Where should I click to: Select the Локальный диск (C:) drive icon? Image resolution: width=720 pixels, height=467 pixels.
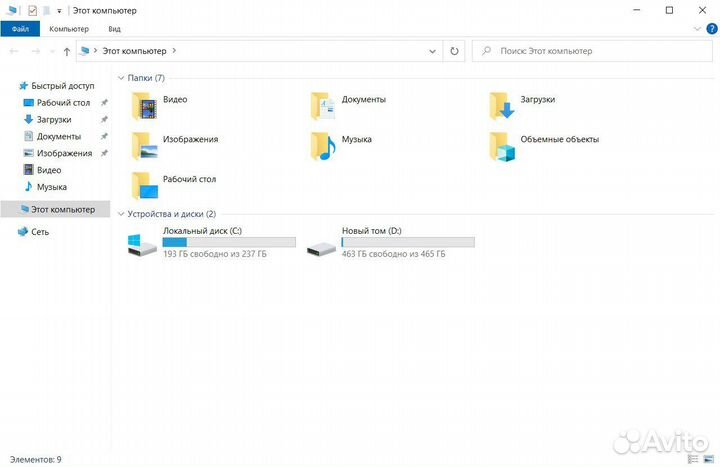[142, 245]
